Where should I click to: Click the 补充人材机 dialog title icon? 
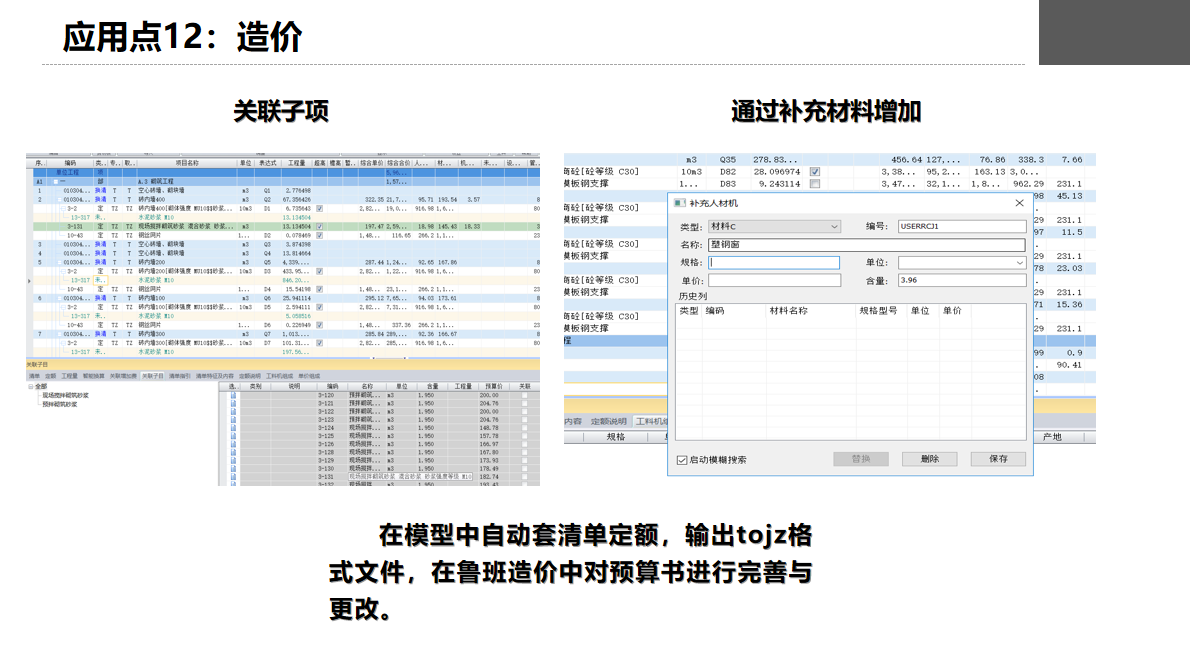(681, 203)
